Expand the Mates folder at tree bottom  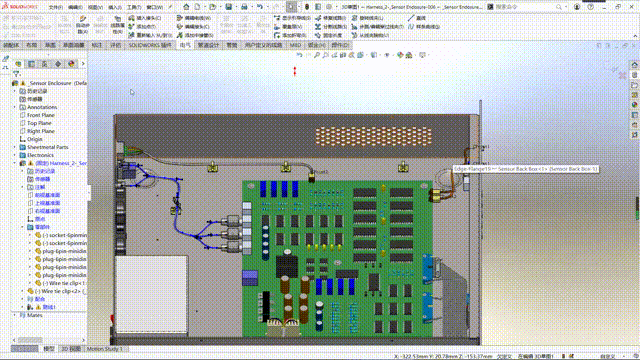coord(15,315)
